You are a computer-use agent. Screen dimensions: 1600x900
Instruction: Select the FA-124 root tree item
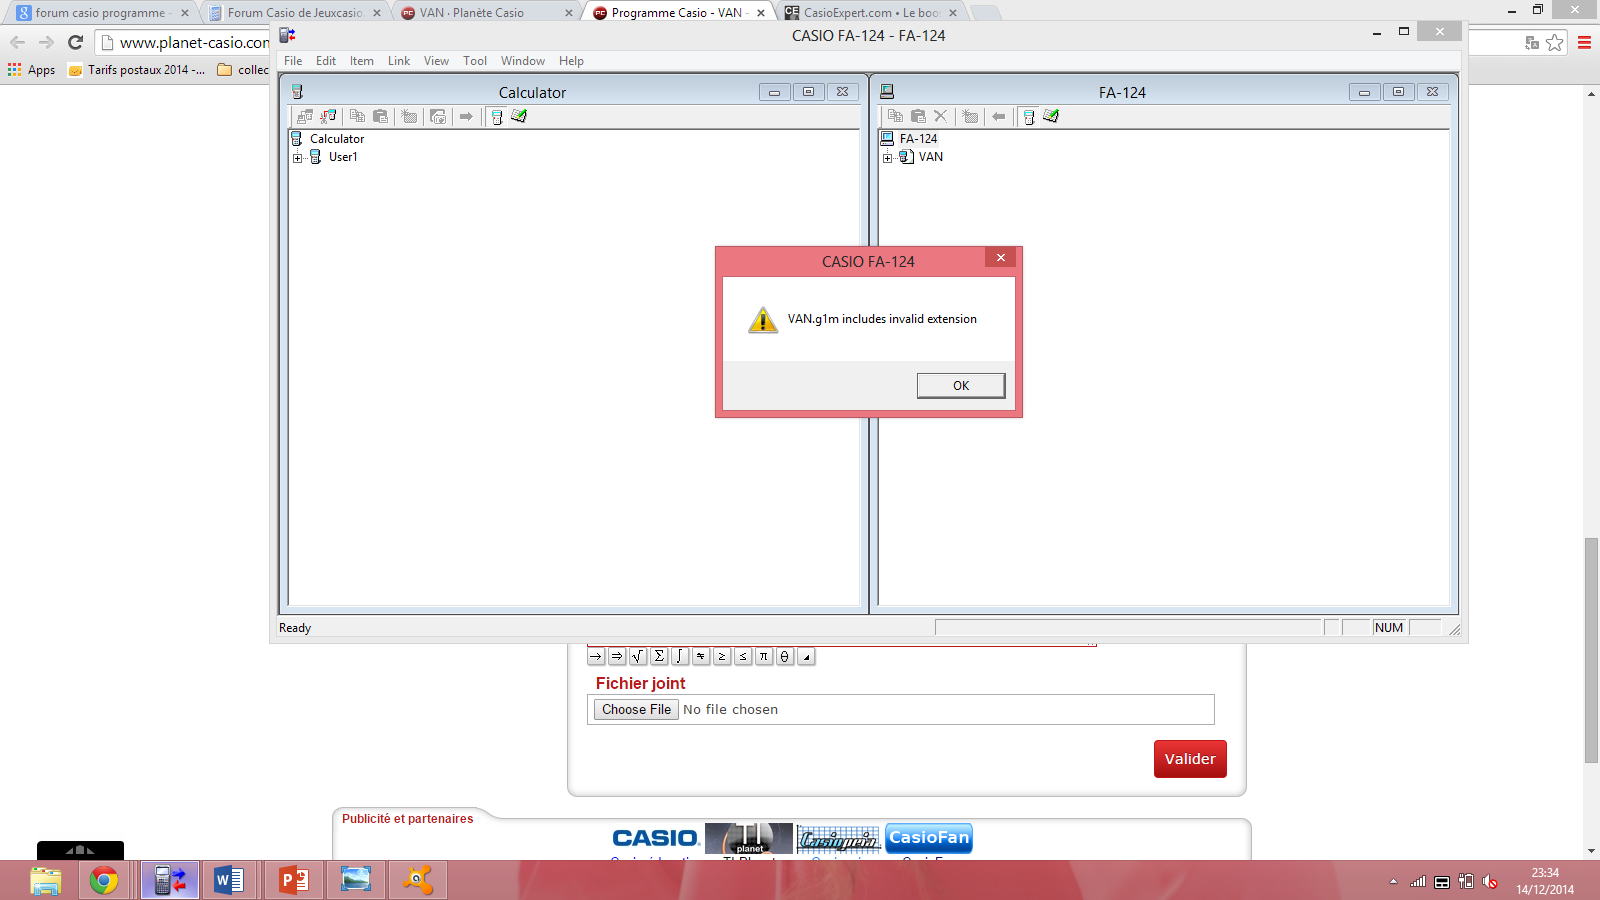[918, 139]
